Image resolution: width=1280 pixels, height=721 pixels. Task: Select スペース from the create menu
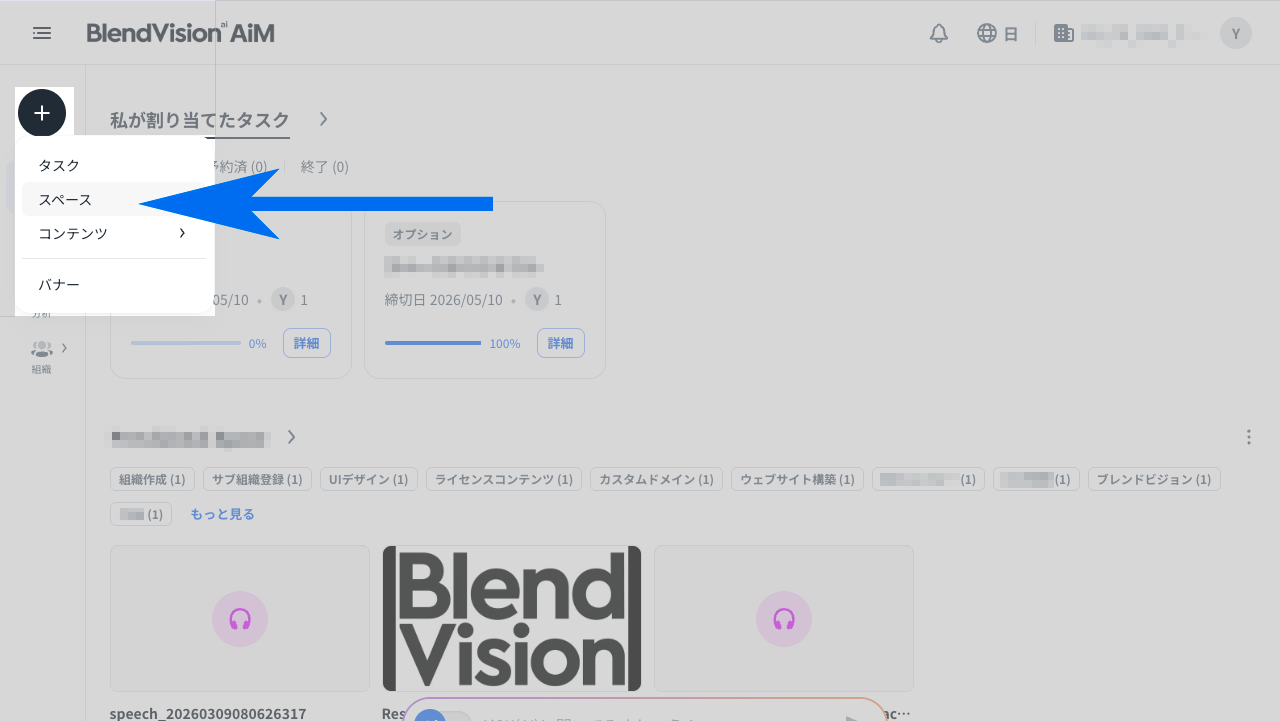(114, 199)
